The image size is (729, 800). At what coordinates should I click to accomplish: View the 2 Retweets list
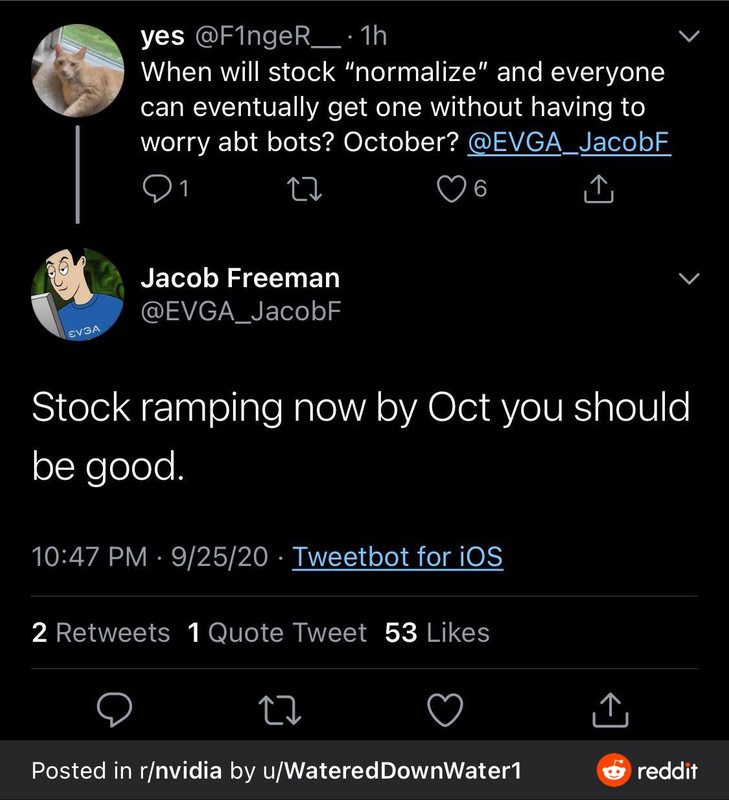click(x=101, y=633)
